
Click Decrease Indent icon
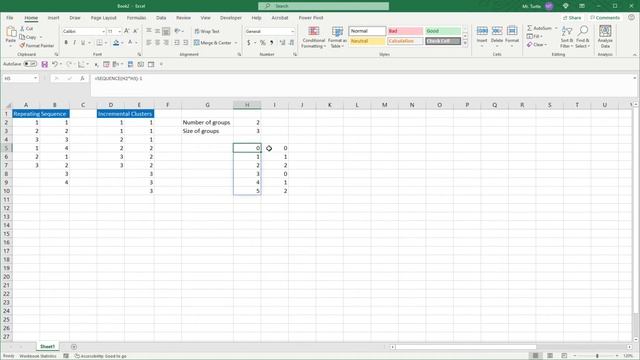tap(177, 42)
